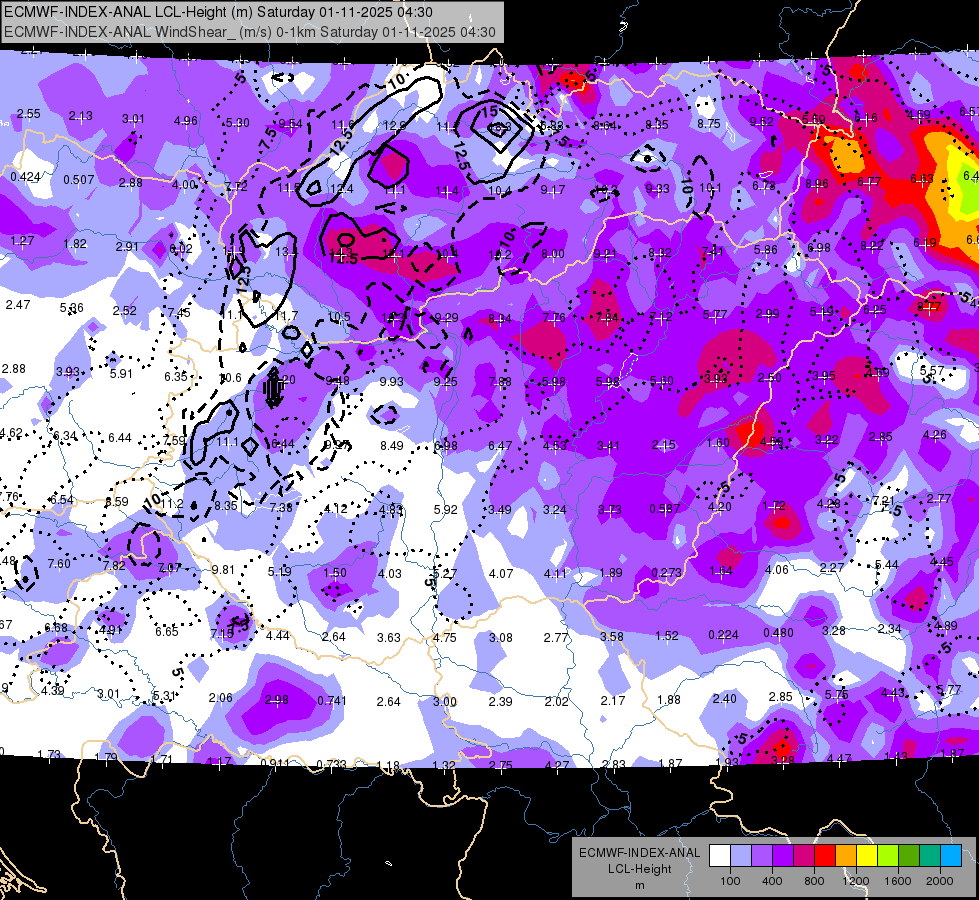Click the wind shear value 5.92

445,509
